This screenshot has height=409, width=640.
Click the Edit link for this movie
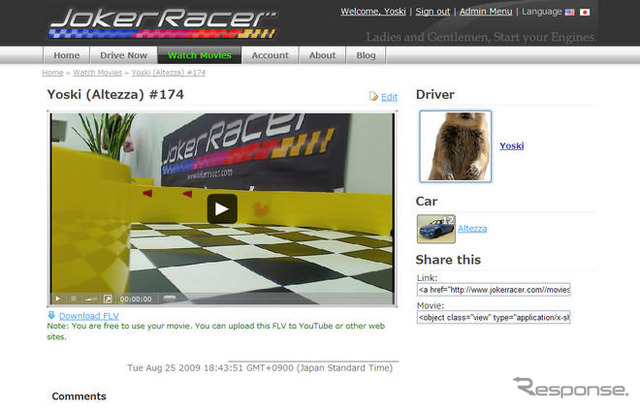389,97
